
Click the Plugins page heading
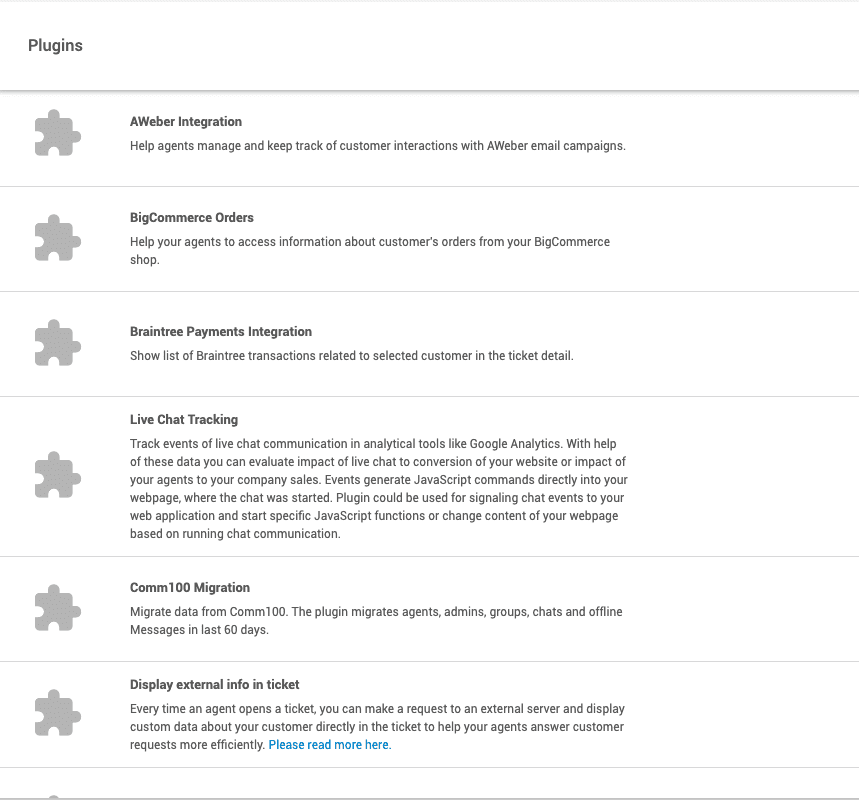(55, 46)
